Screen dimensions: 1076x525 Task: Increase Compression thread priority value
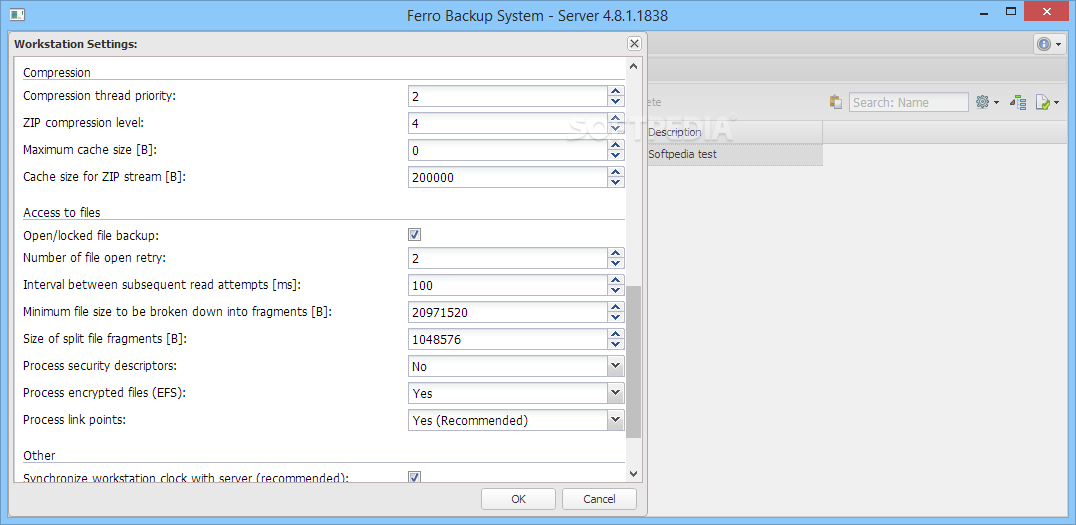[x=616, y=91]
